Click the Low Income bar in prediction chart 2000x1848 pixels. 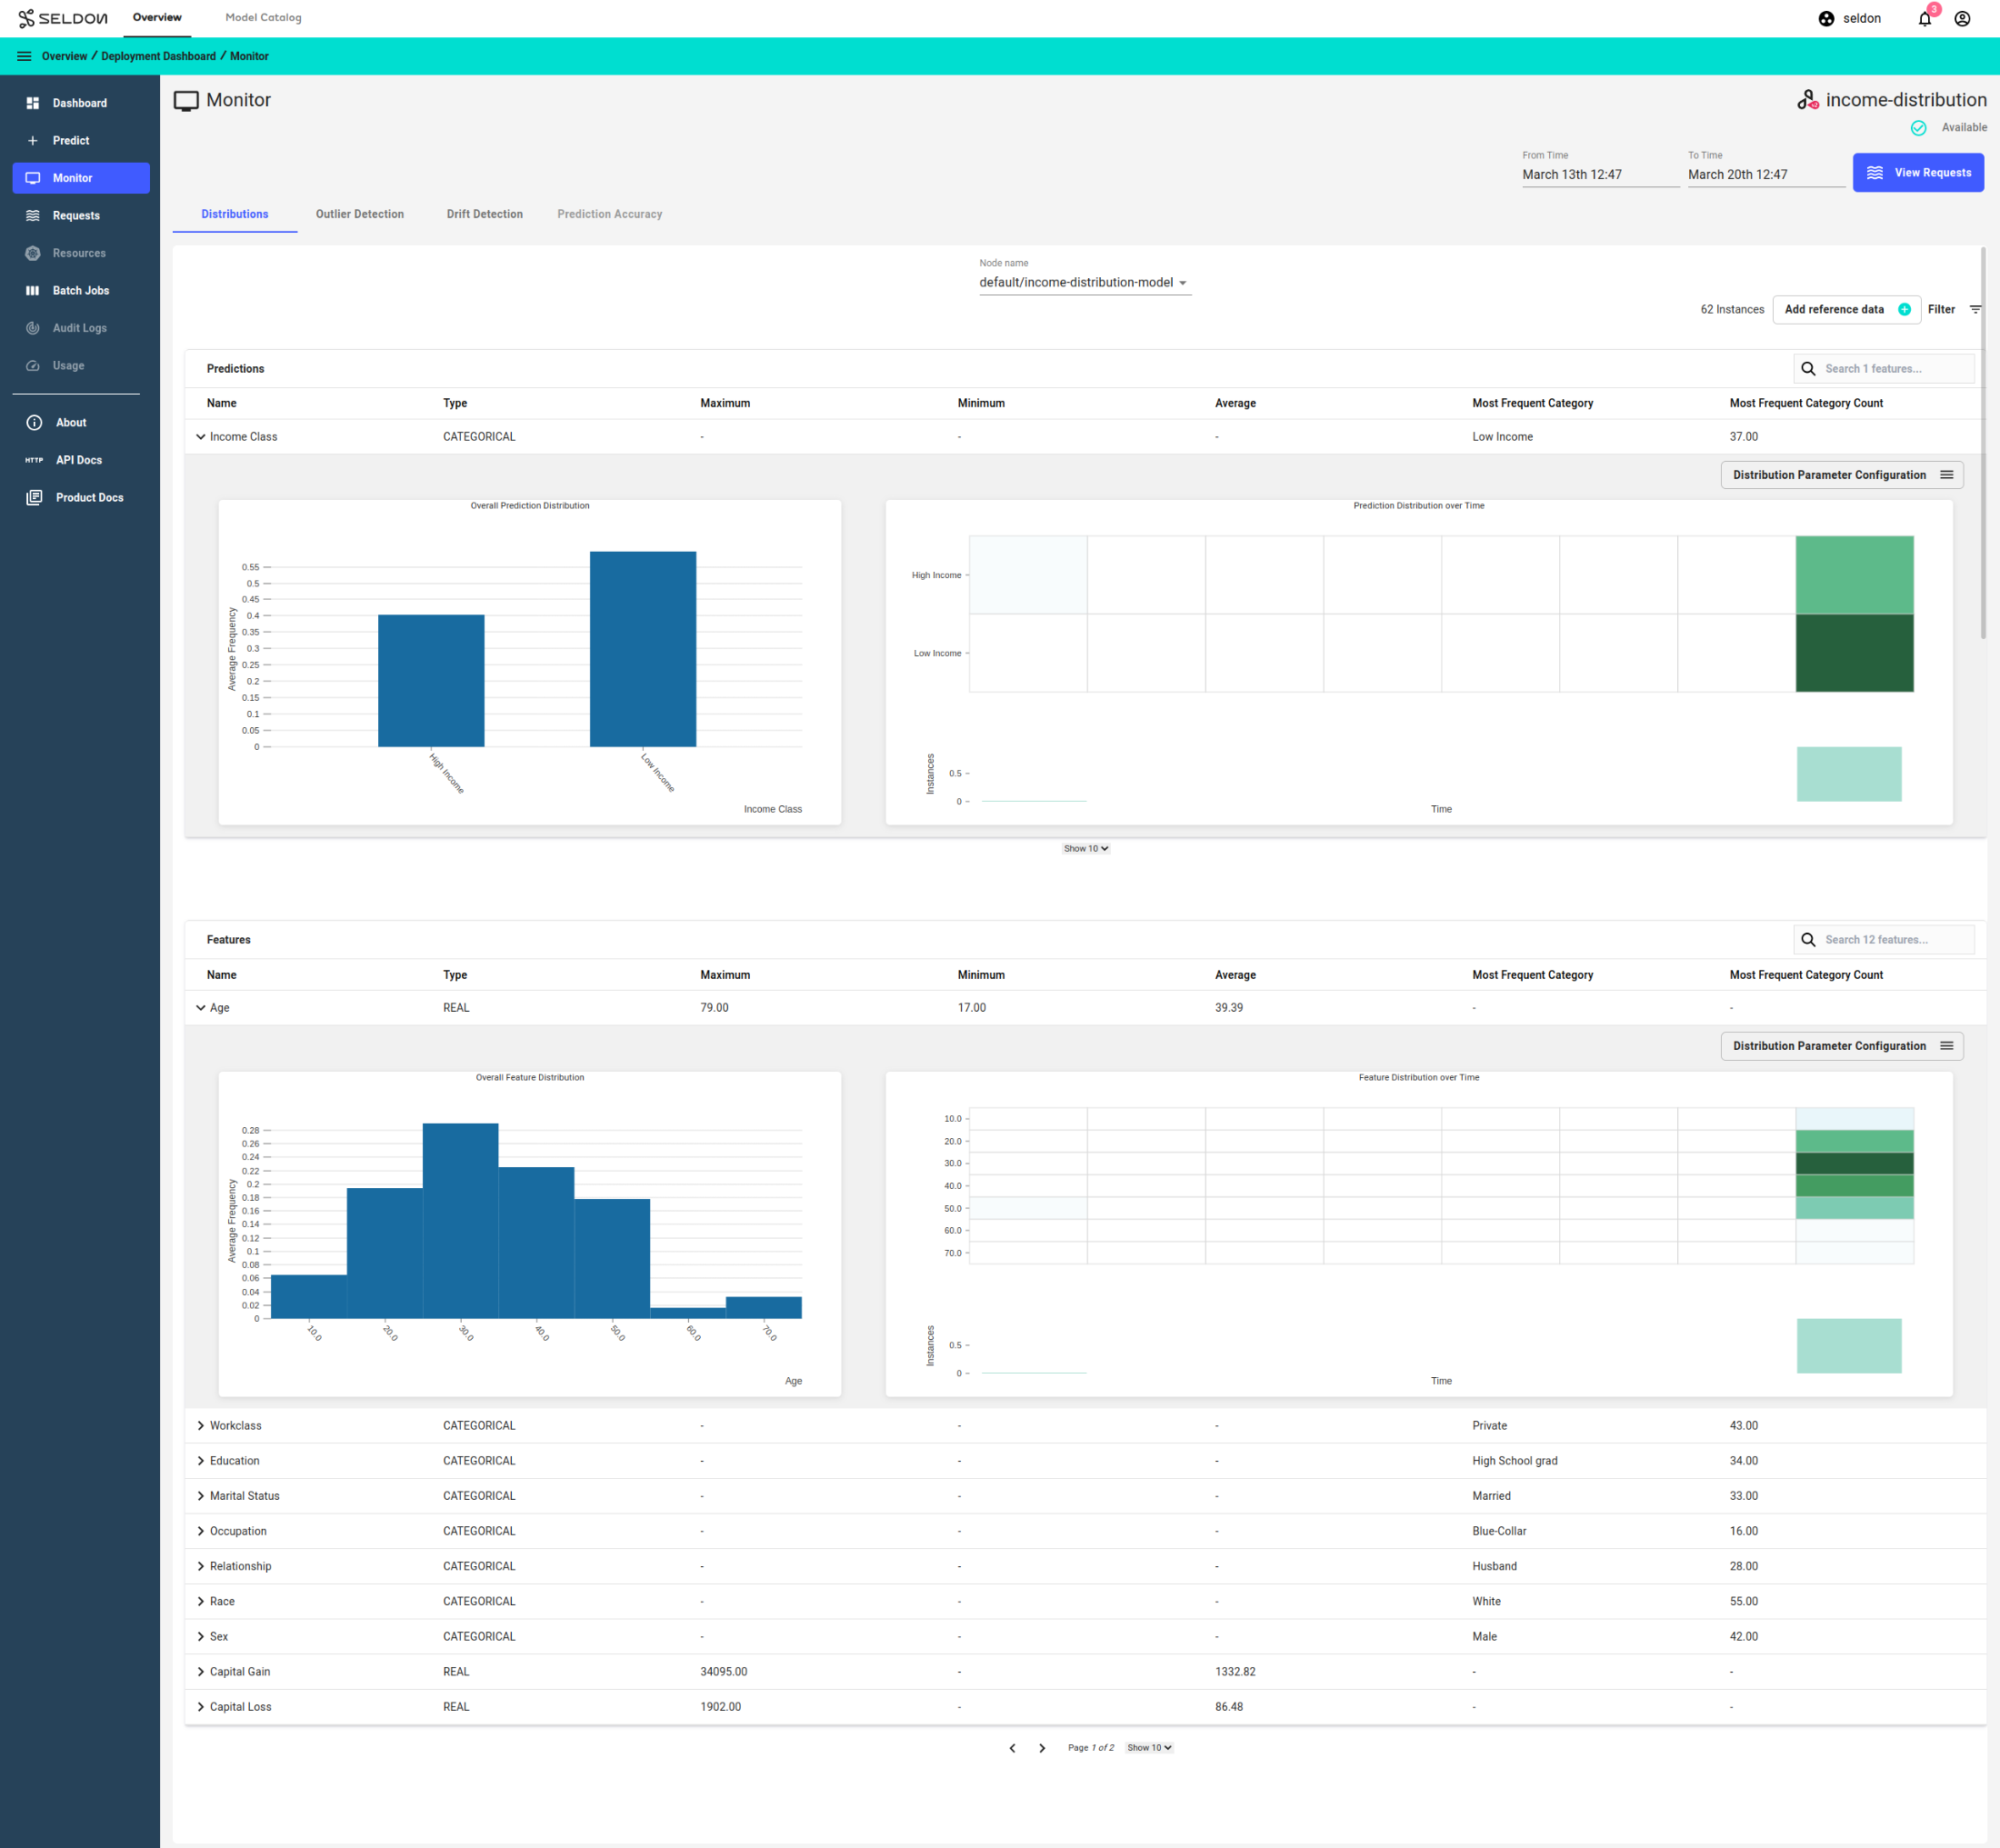click(x=643, y=649)
